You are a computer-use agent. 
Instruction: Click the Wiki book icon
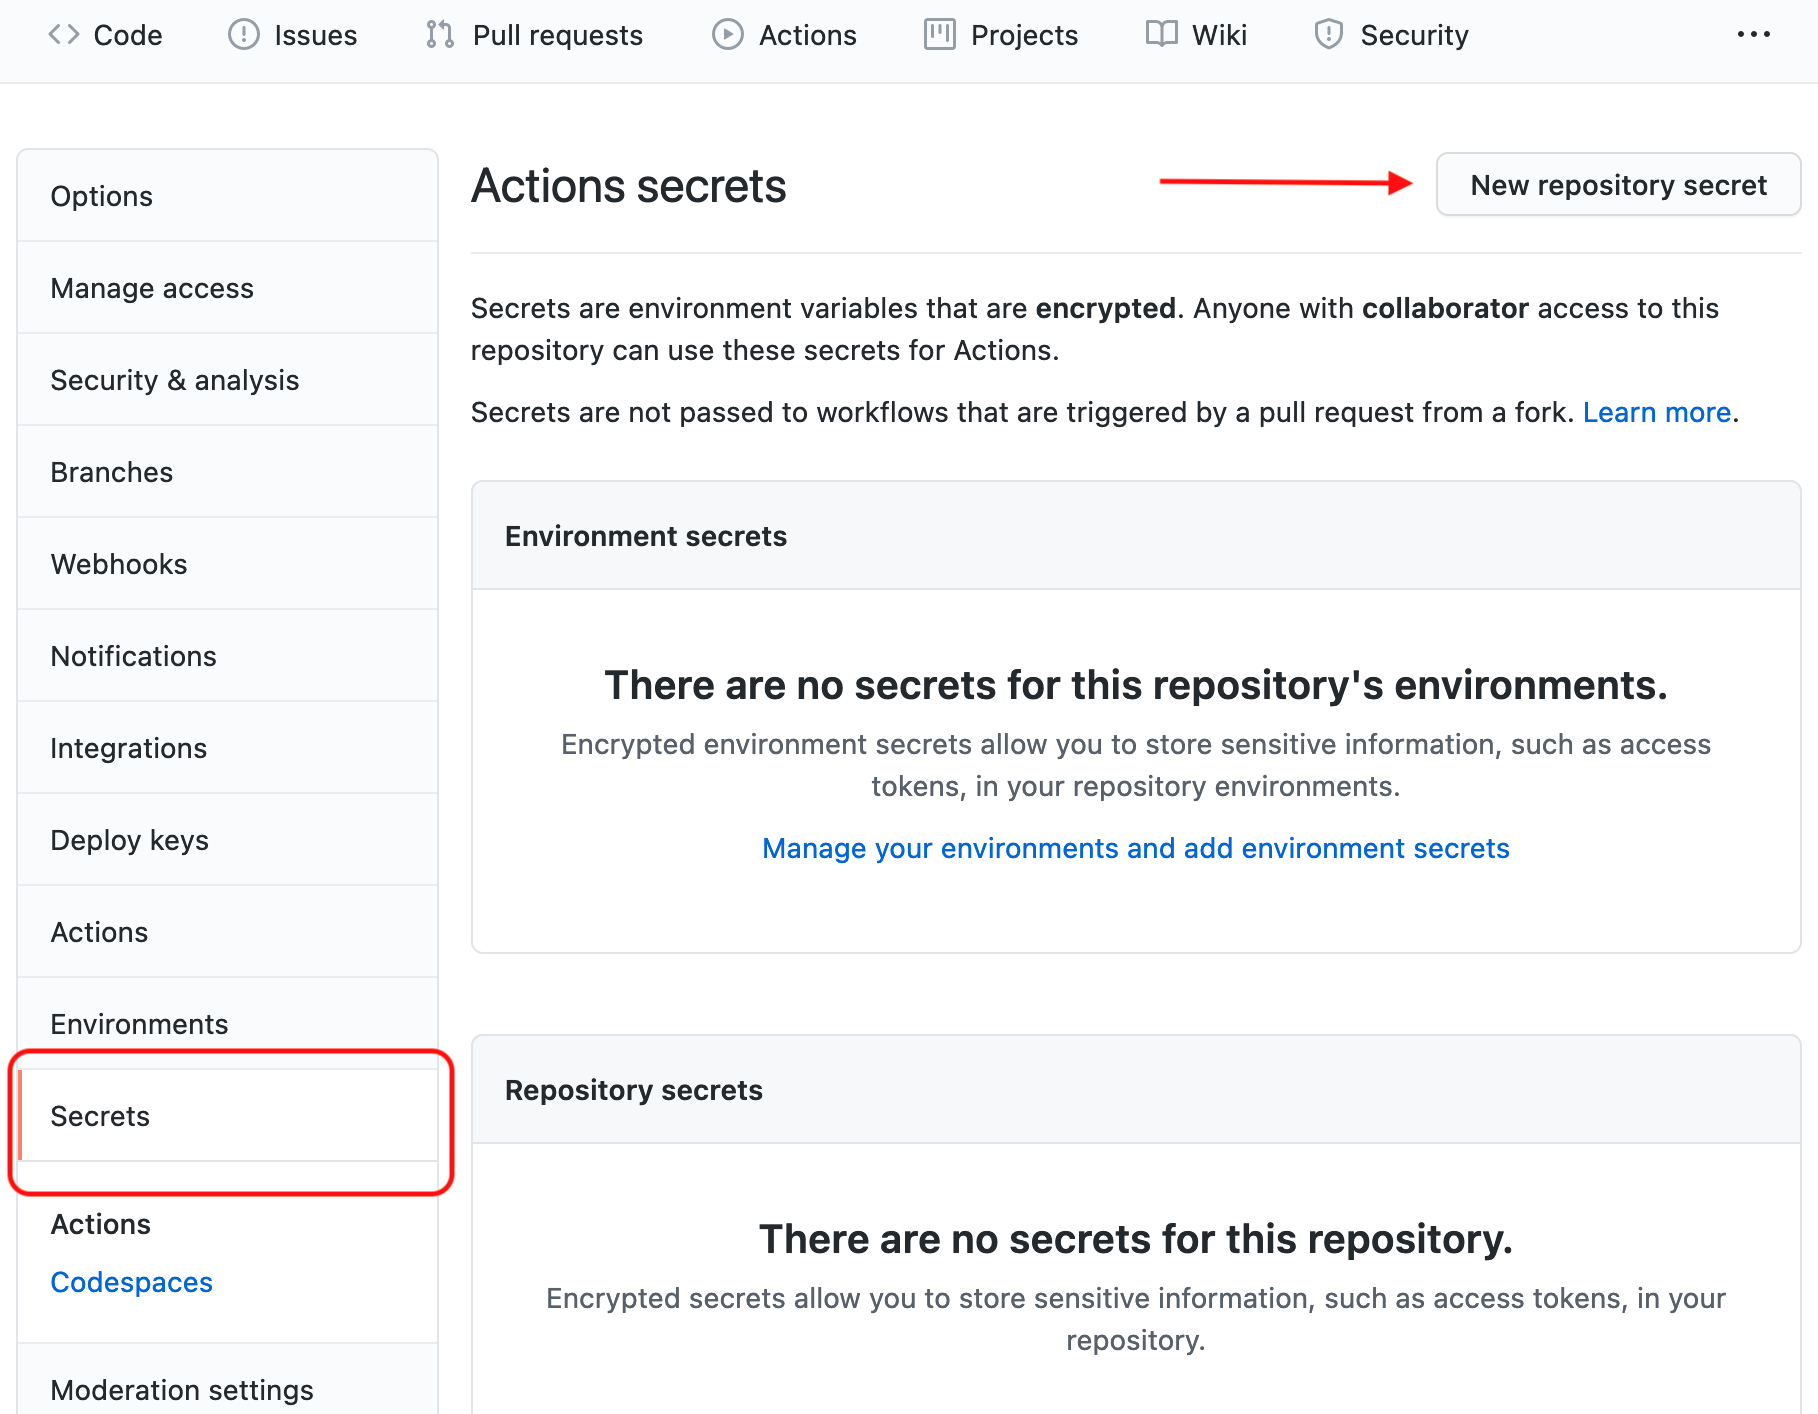(x=1161, y=35)
